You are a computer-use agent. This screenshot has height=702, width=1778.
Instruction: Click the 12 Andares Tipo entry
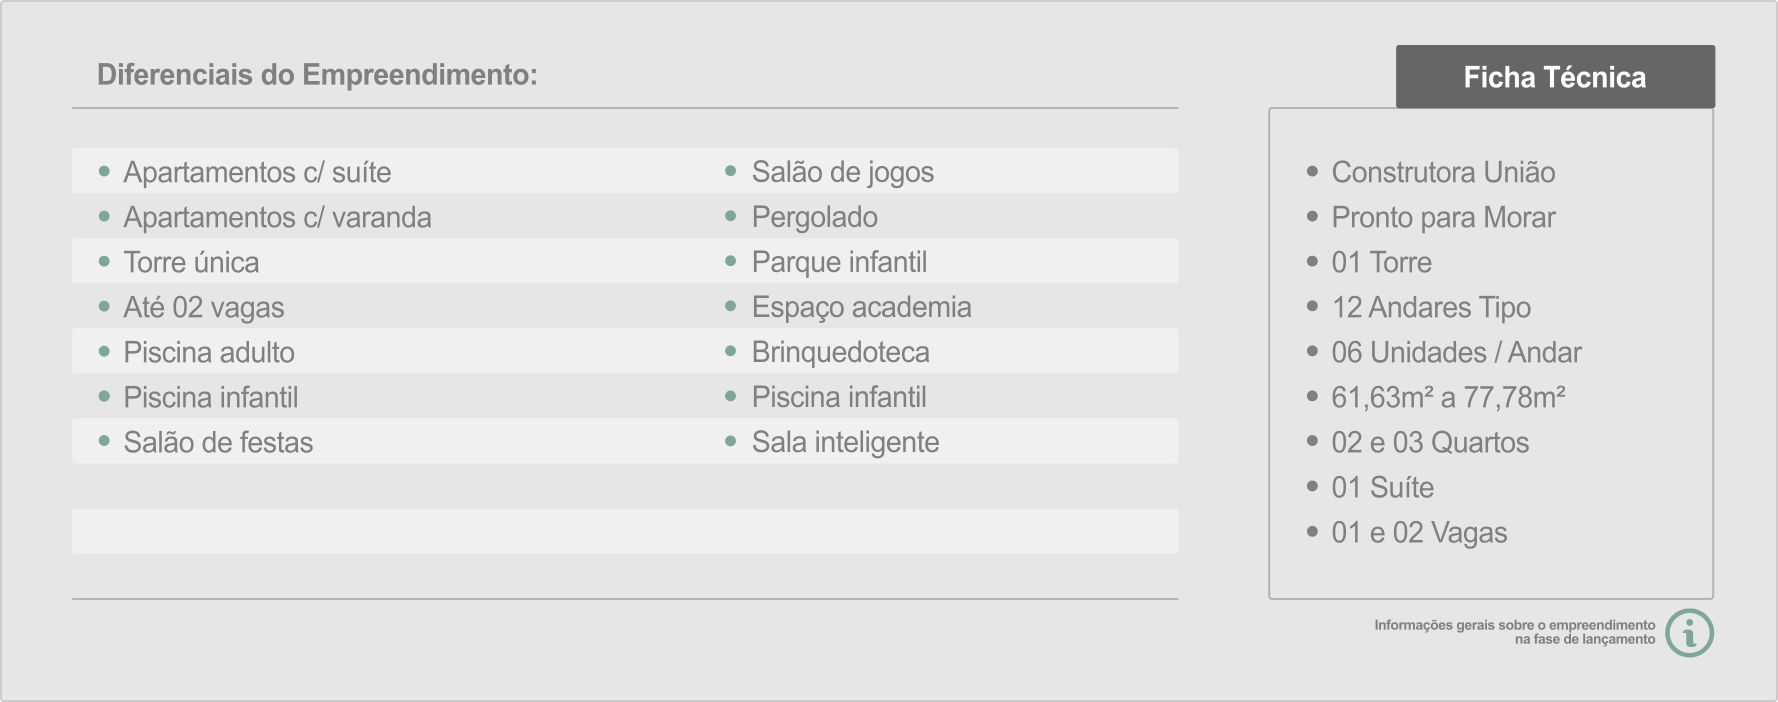point(1431,307)
